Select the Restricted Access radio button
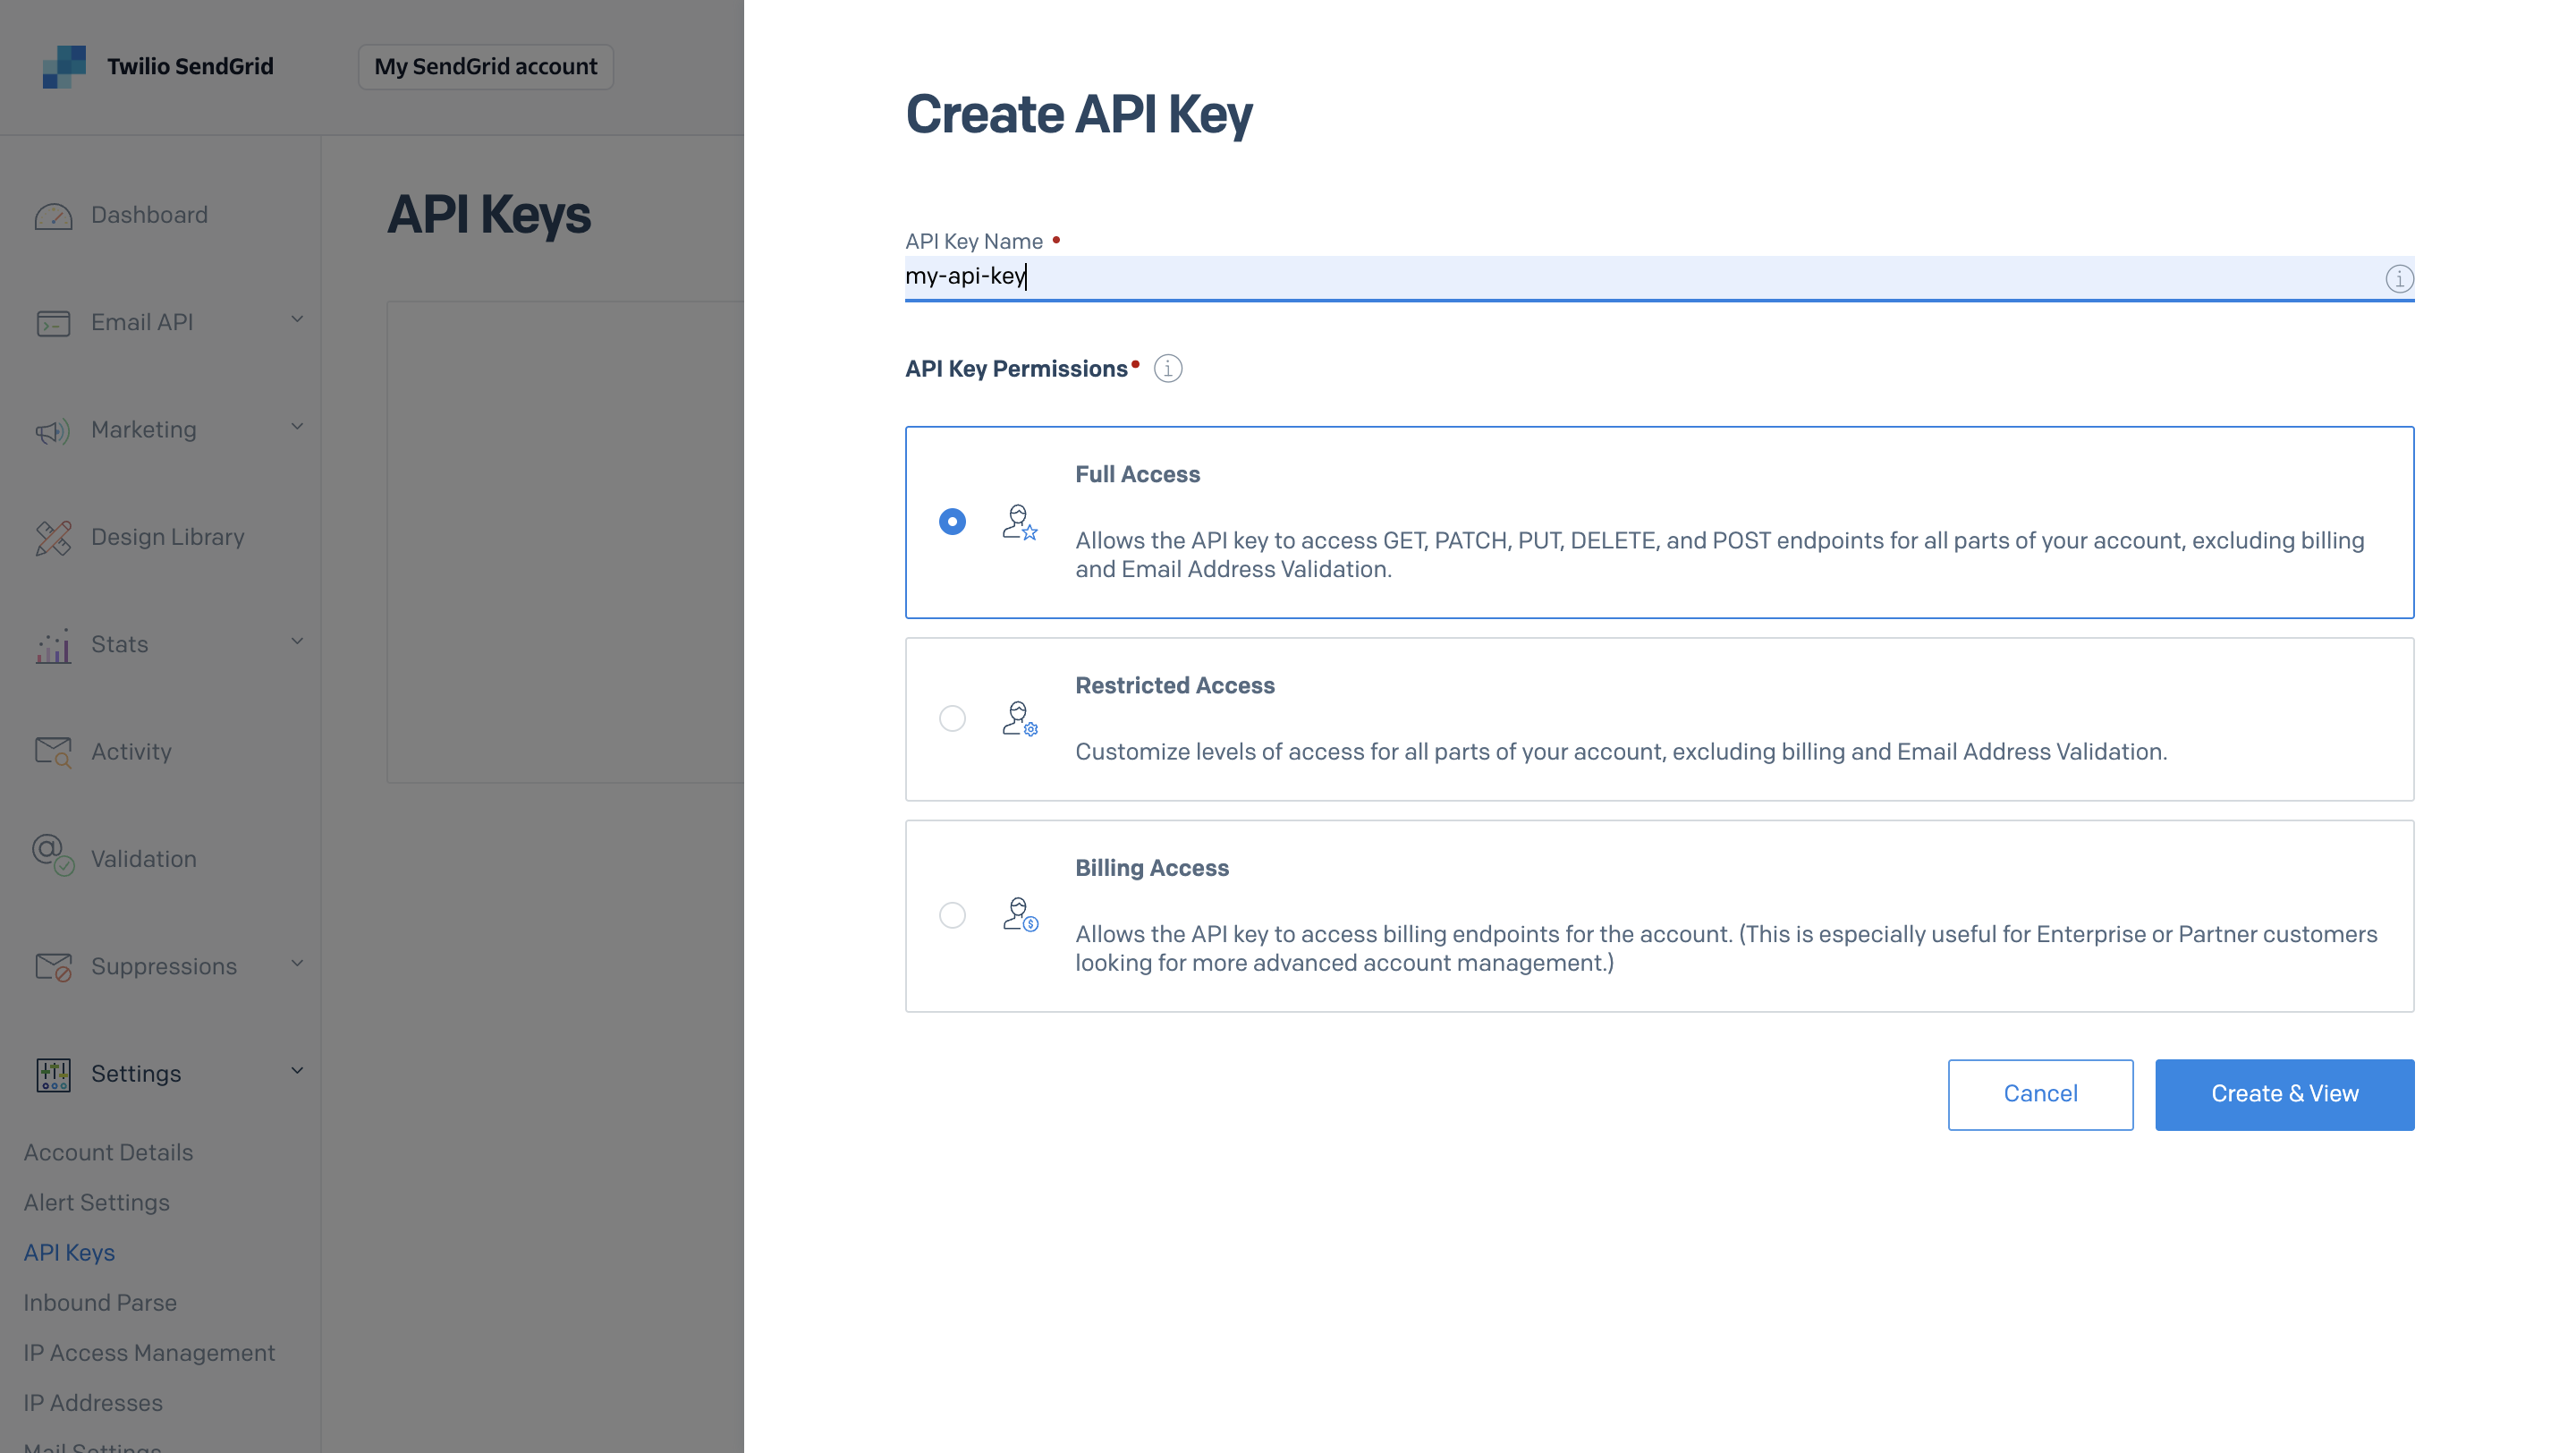The width and height of the screenshot is (2576, 1453). click(x=952, y=719)
